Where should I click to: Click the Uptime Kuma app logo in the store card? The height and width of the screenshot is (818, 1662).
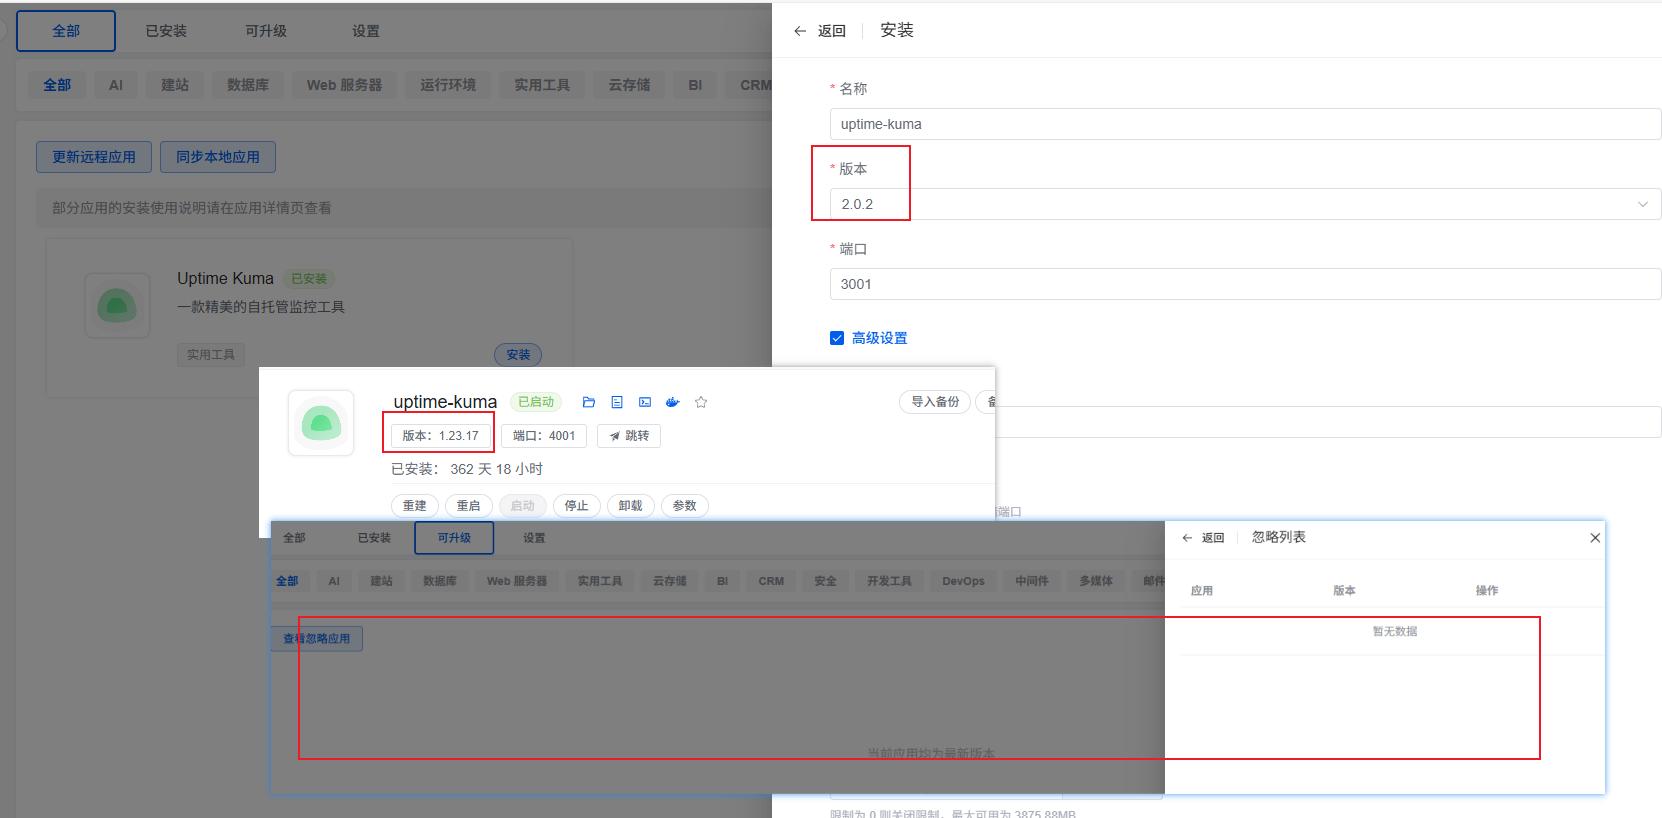(117, 305)
